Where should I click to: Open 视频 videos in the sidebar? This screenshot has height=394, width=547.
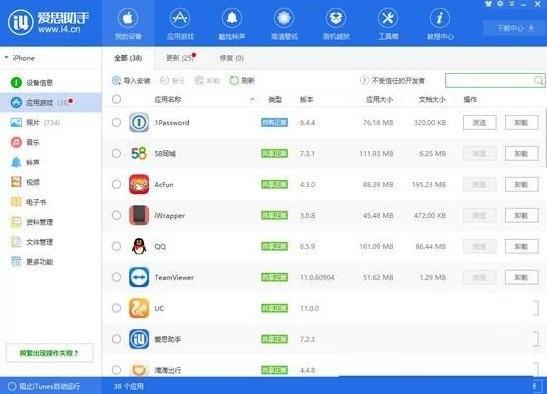pos(25,182)
